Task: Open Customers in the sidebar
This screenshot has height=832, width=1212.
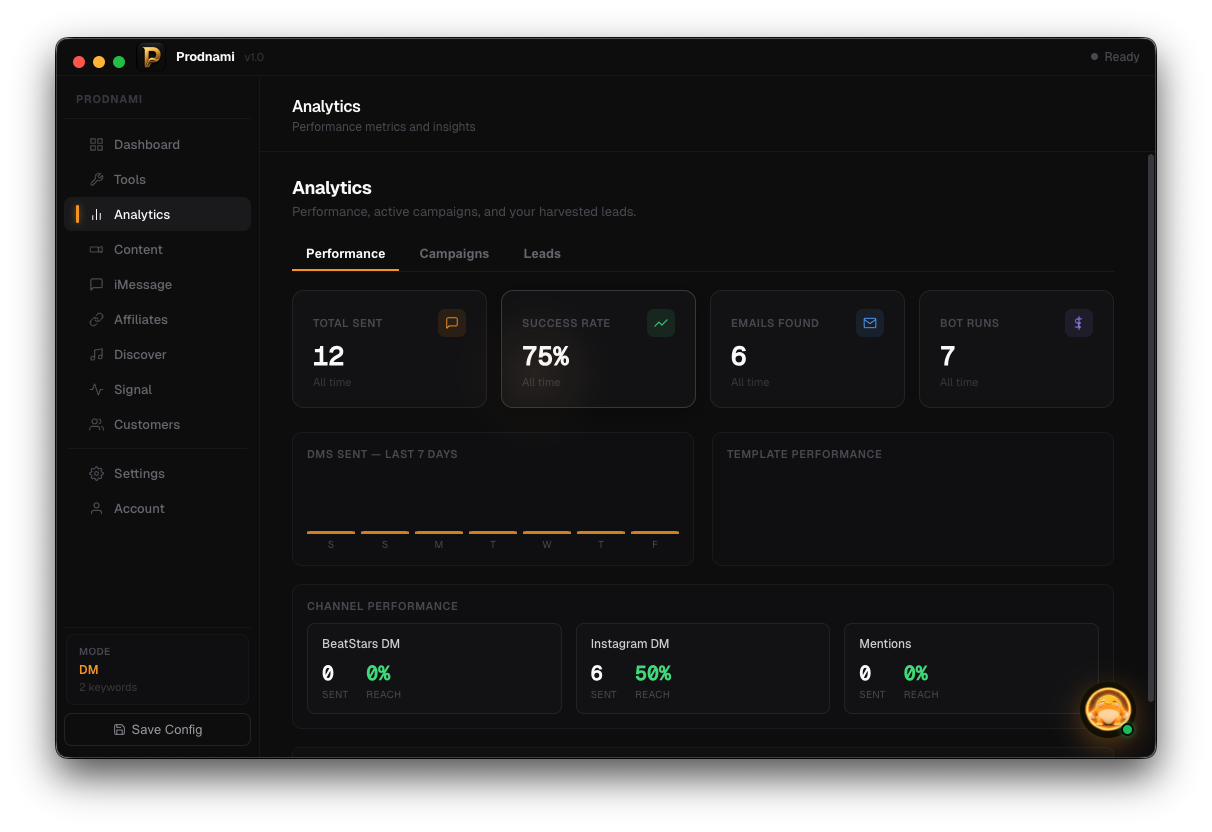Action: 158,425
